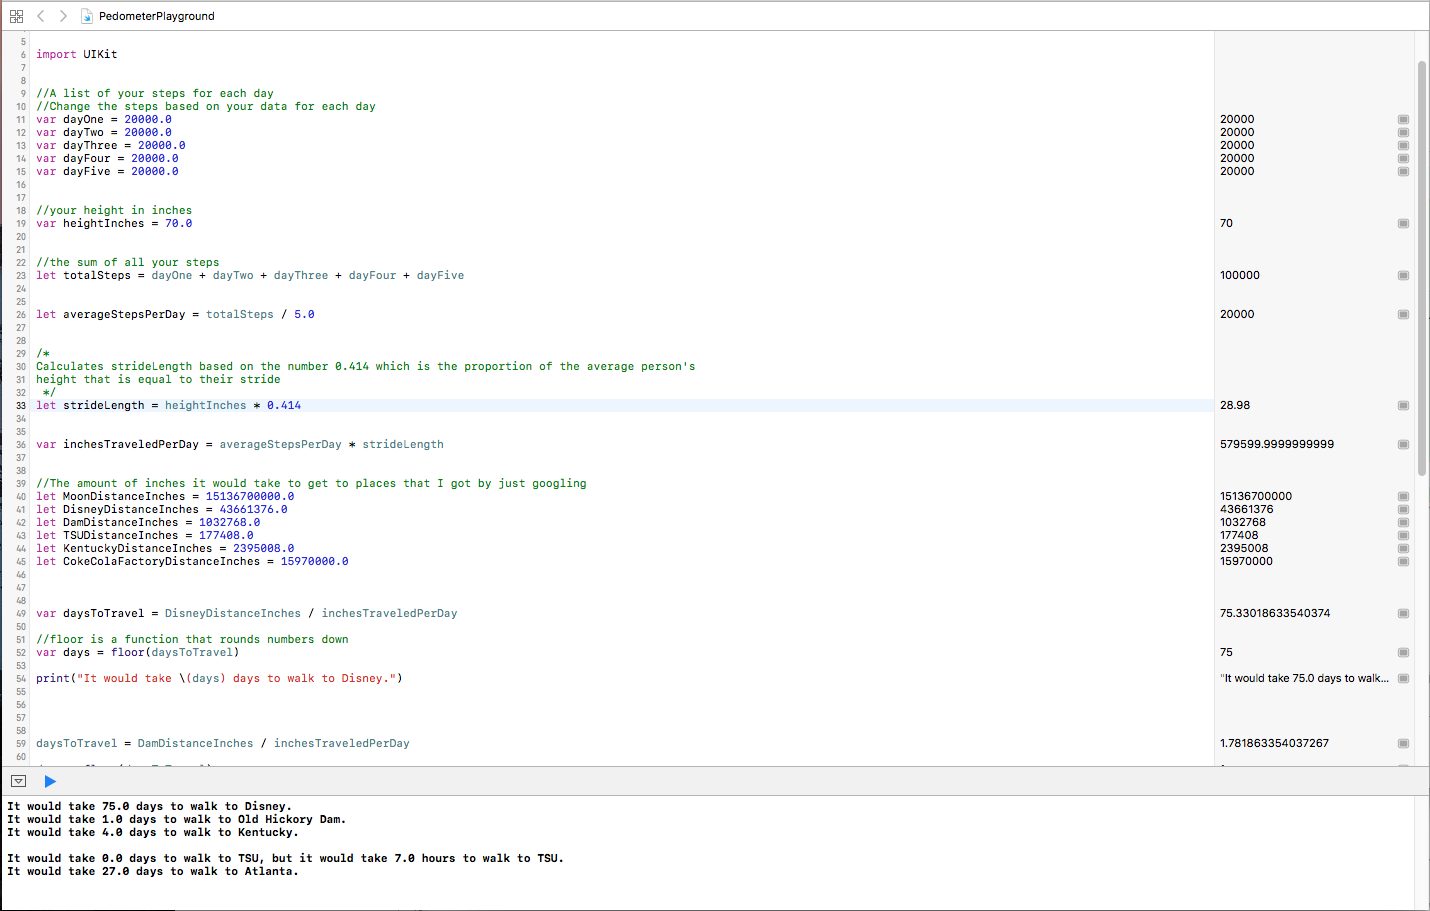Click result value 75.33018633540374
This screenshot has height=911, width=1430.
coord(1275,613)
